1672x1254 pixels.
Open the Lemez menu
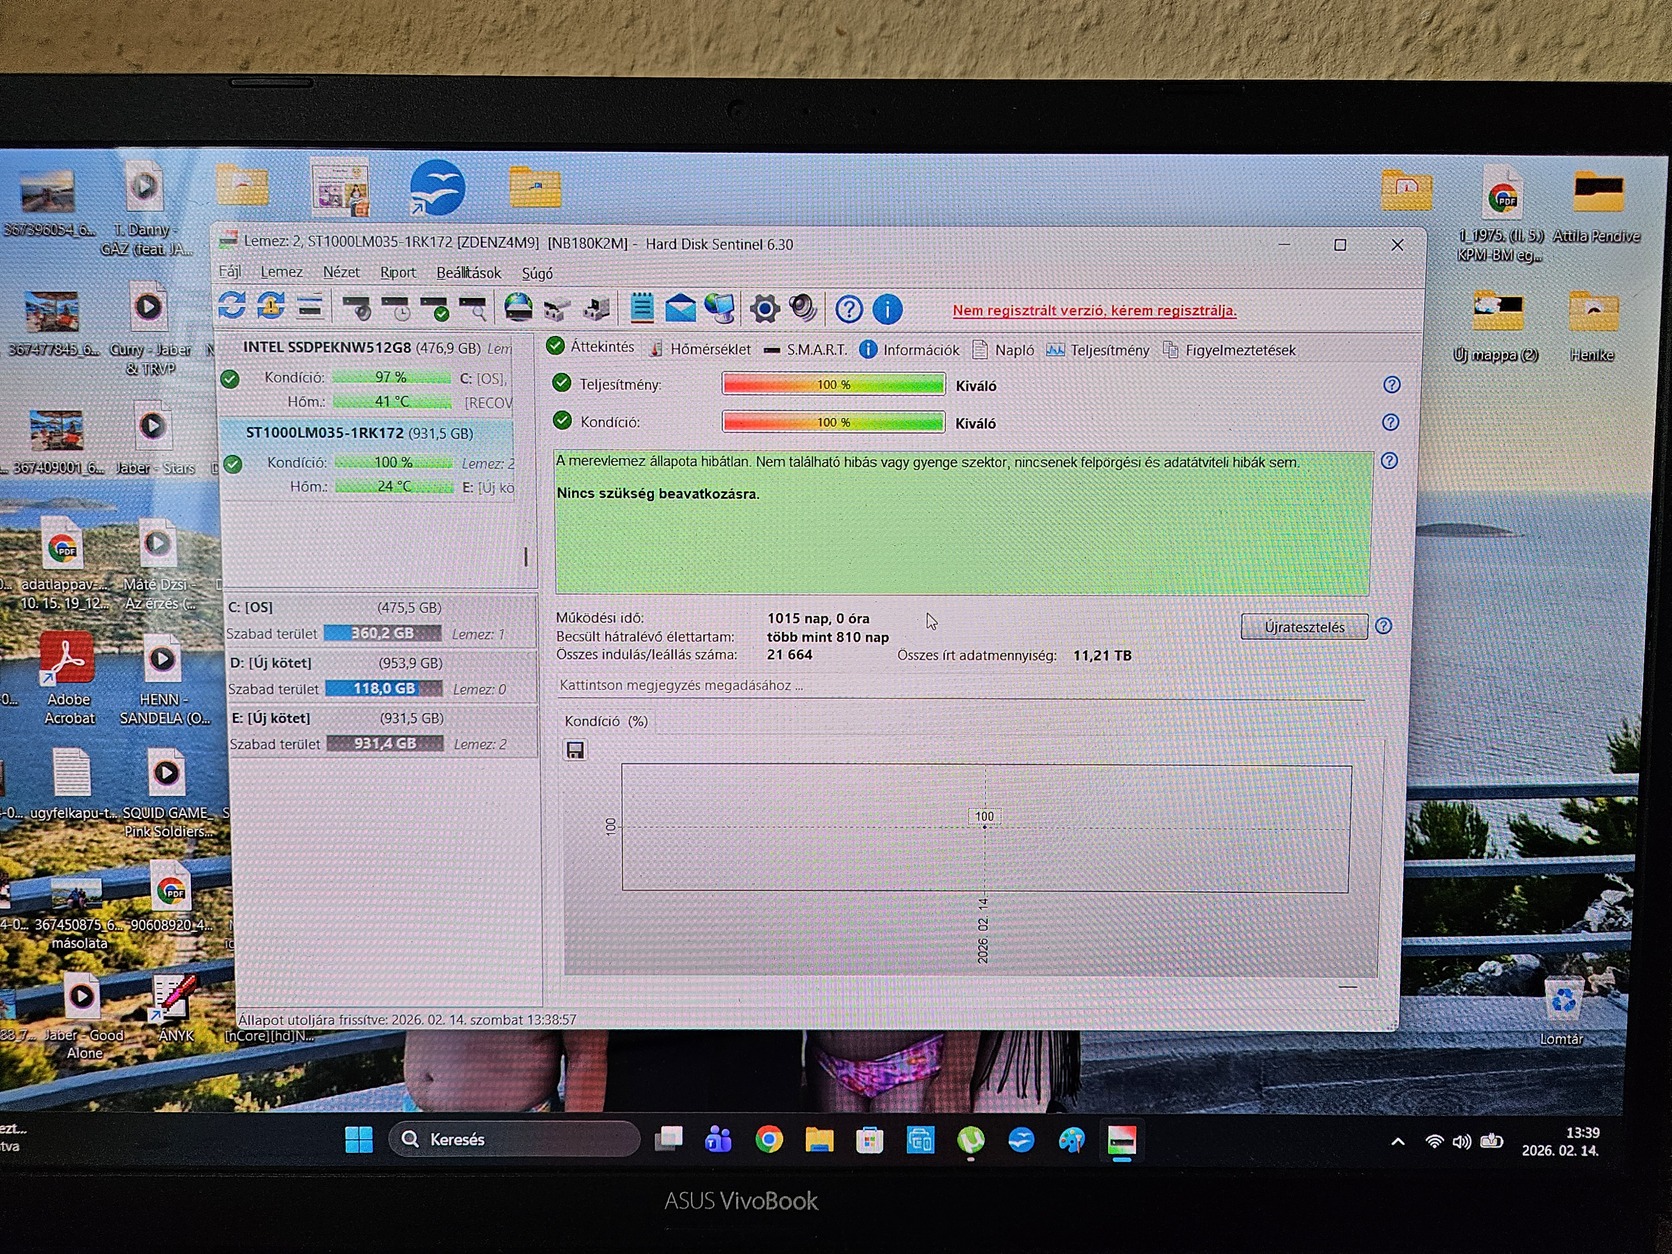[x=281, y=272]
